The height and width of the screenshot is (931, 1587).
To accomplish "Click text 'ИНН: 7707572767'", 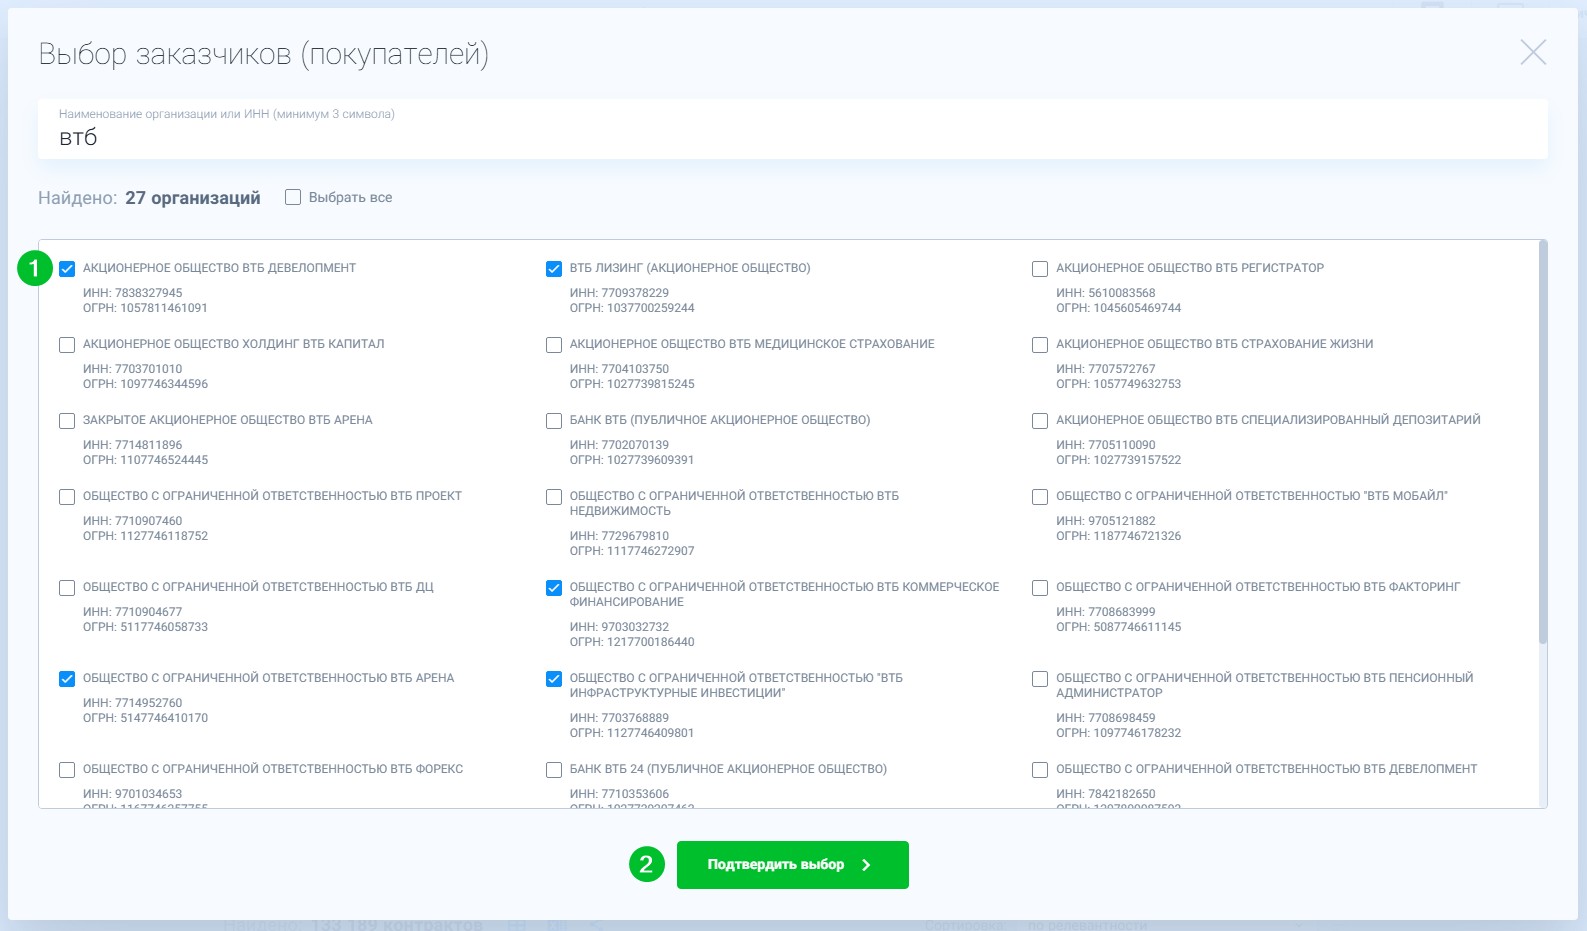I will click(x=1106, y=369).
